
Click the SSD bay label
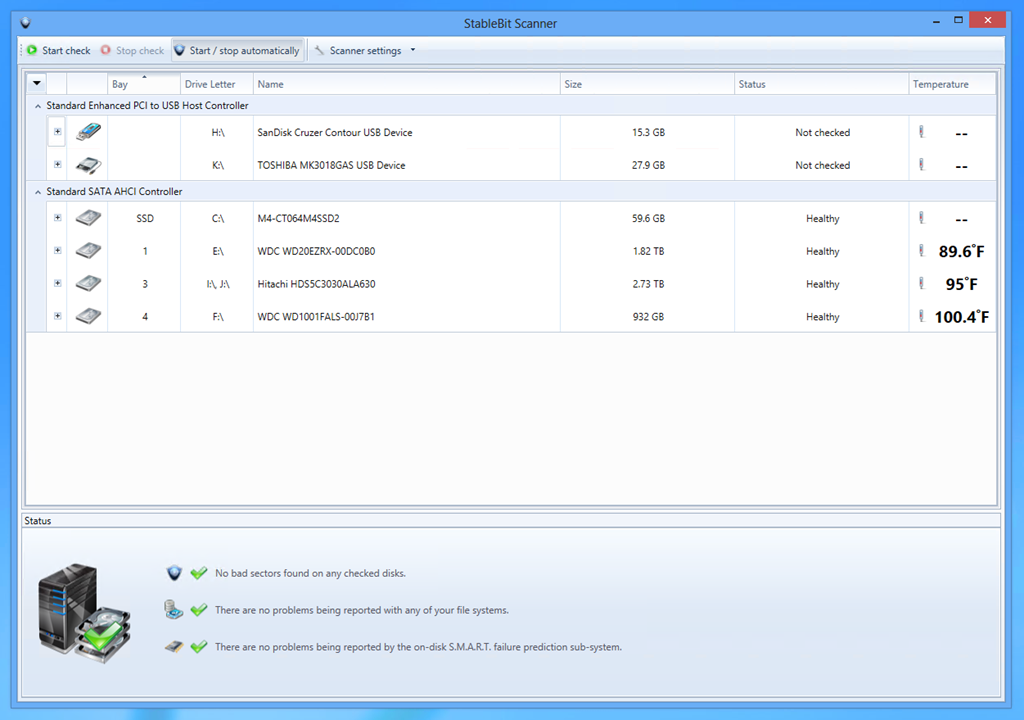click(145, 218)
